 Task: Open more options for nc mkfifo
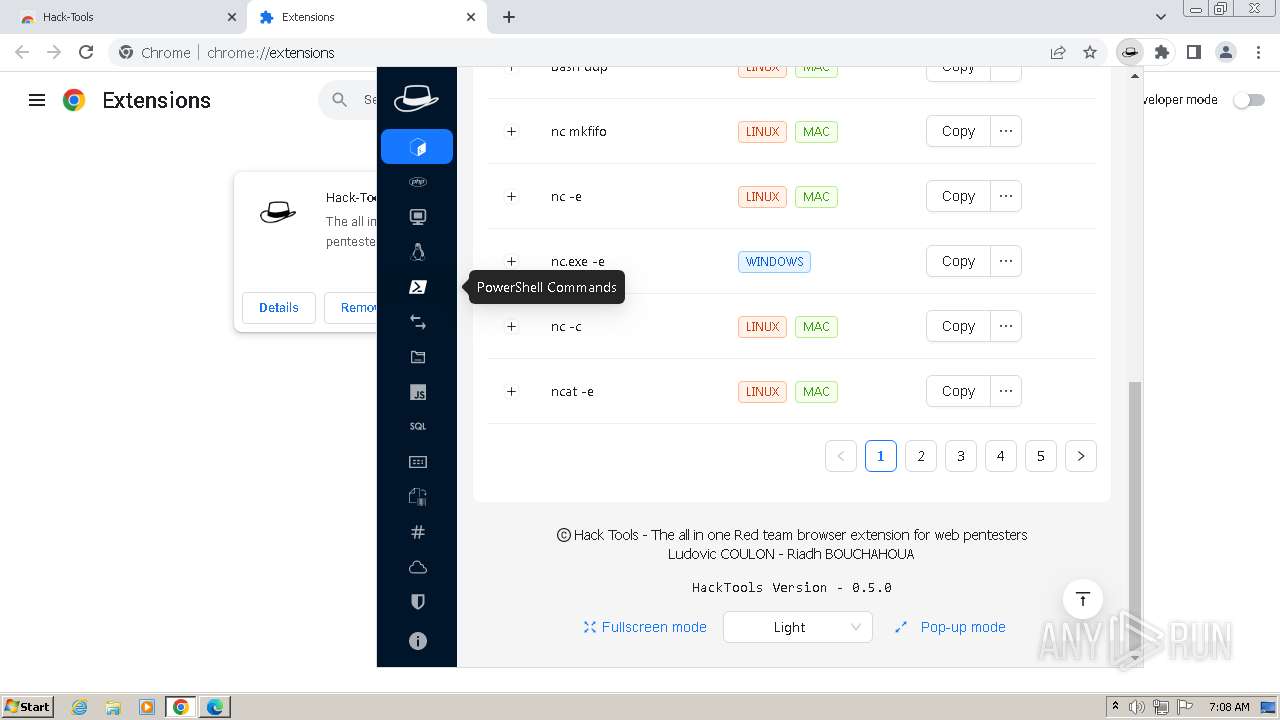[1006, 131]
